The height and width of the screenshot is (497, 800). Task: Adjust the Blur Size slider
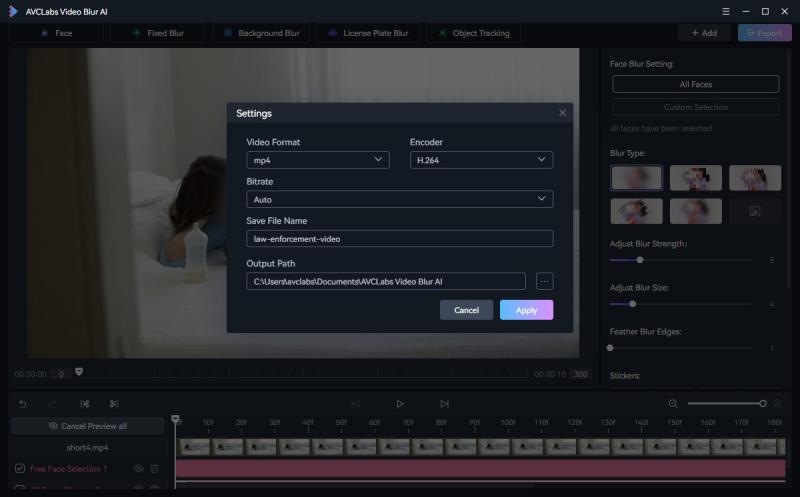pos(633,304)
